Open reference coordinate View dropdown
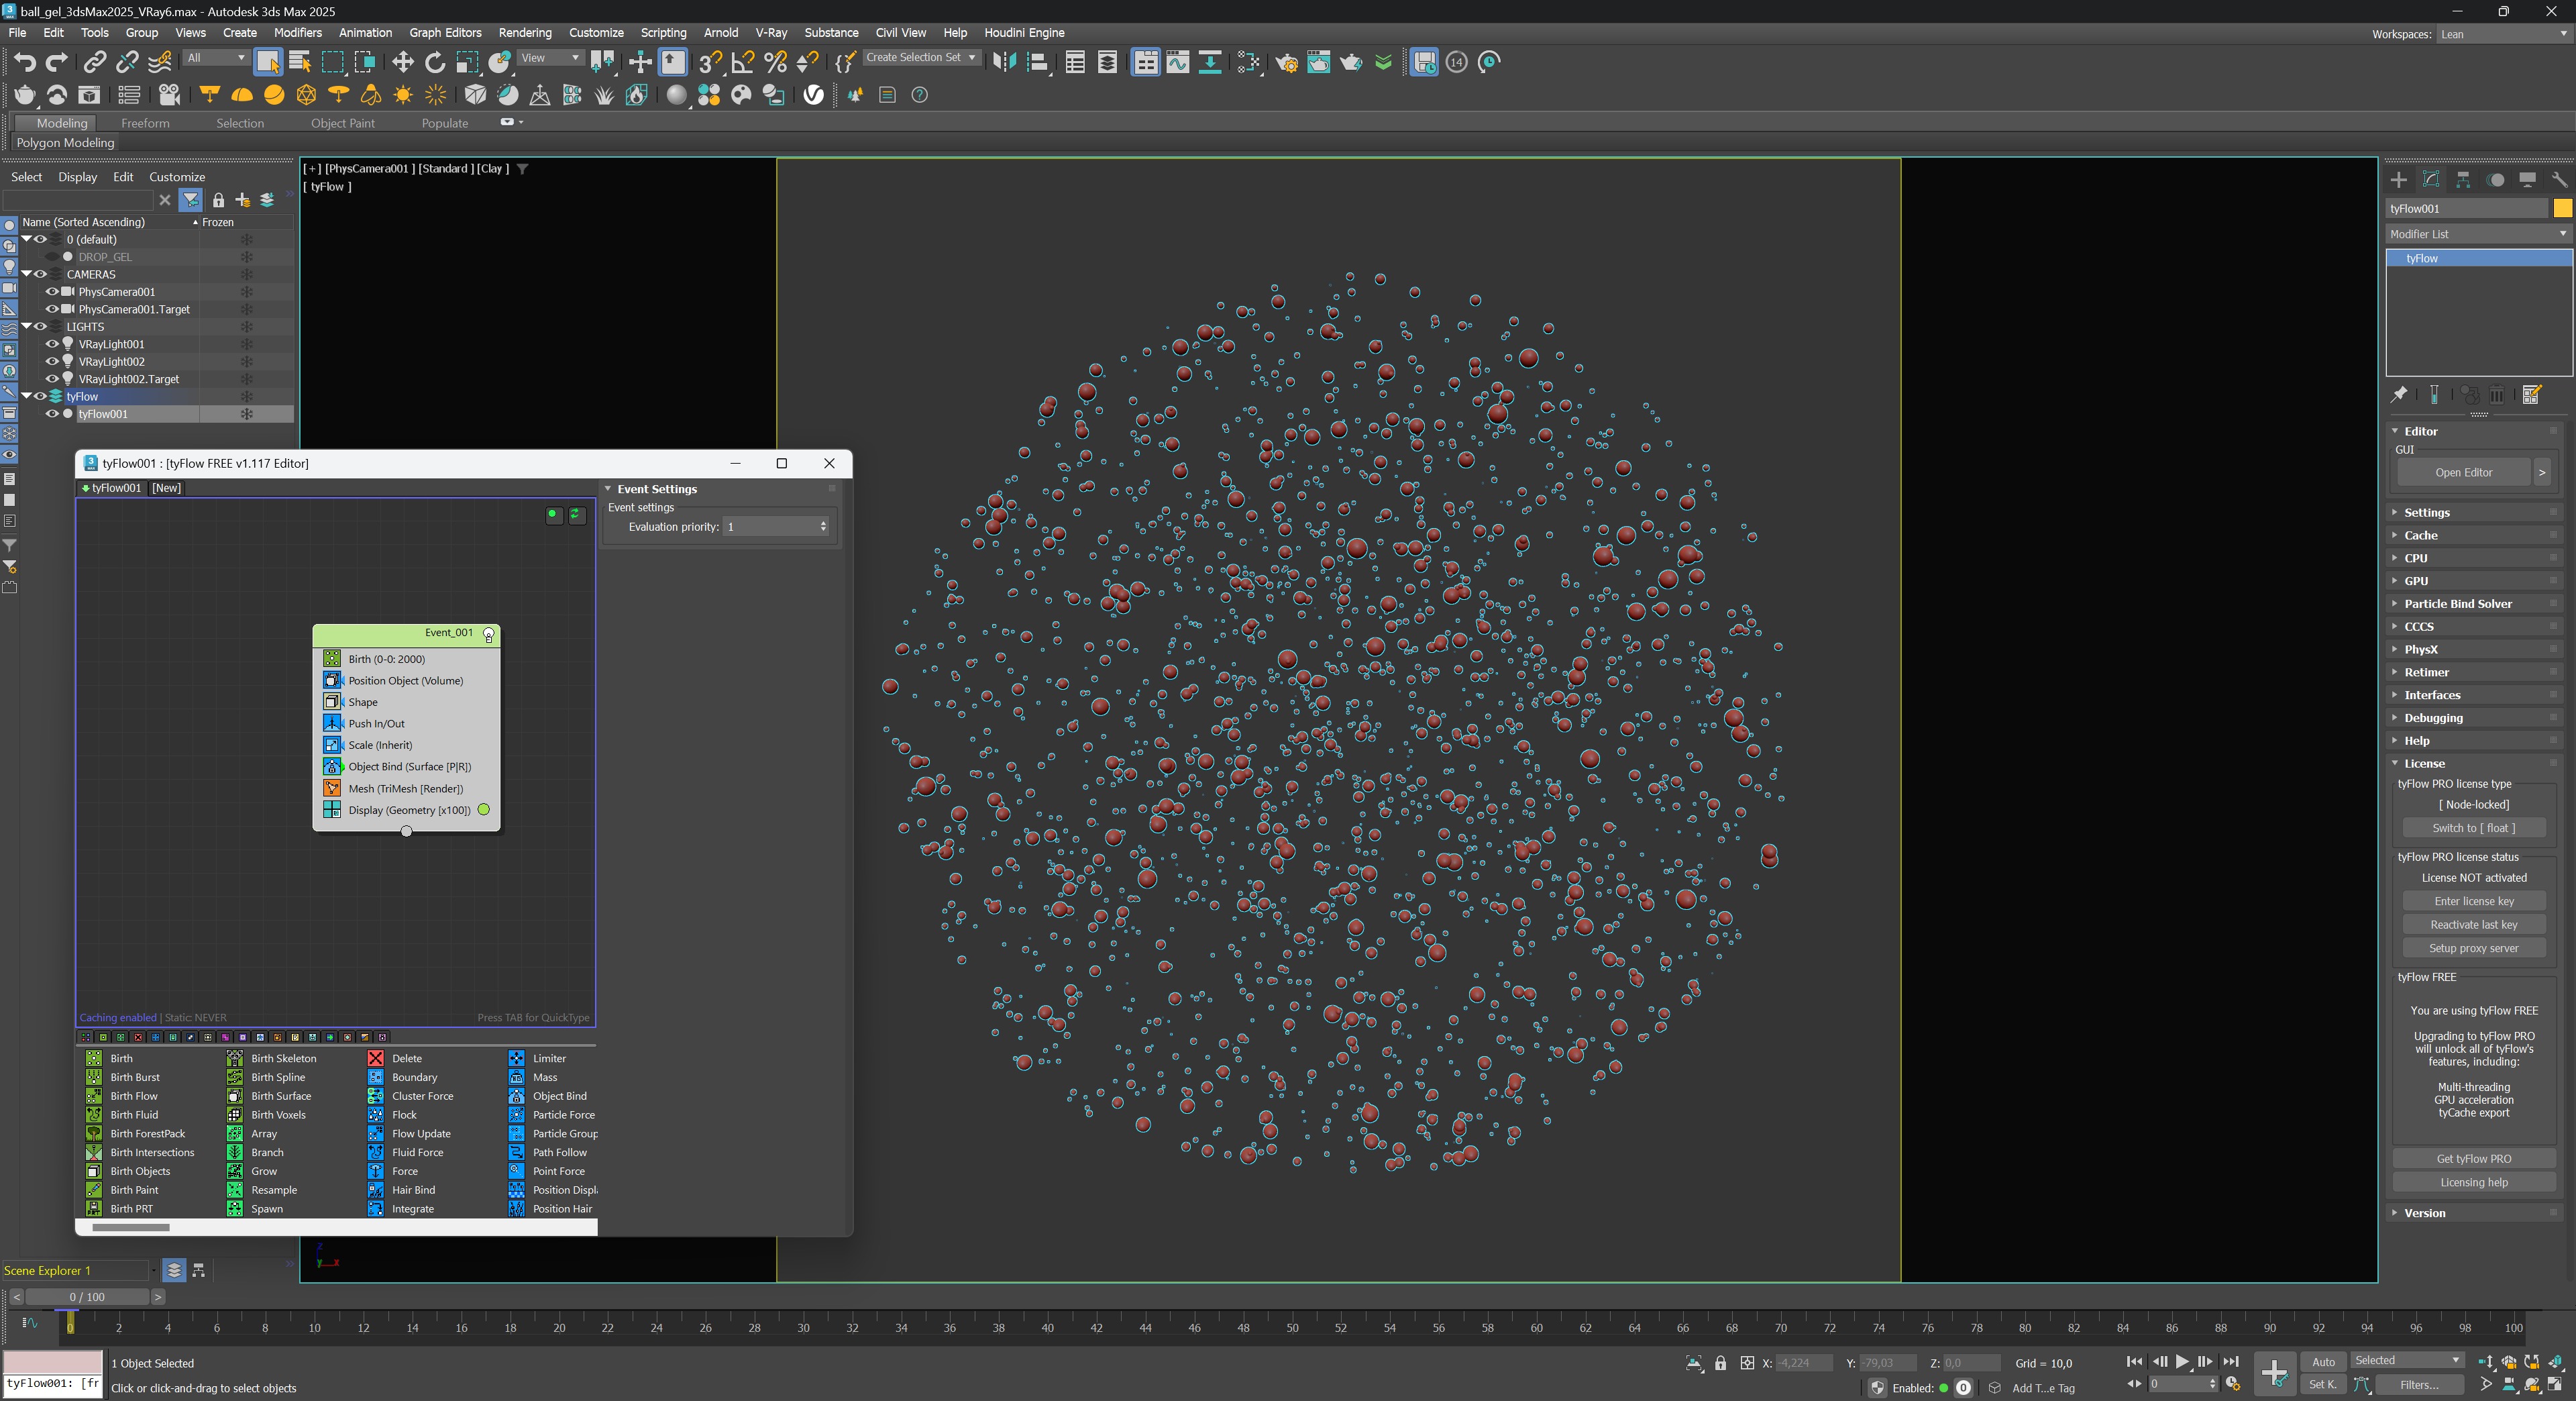Screen dimensions: 2576x1401 (551, 58)
